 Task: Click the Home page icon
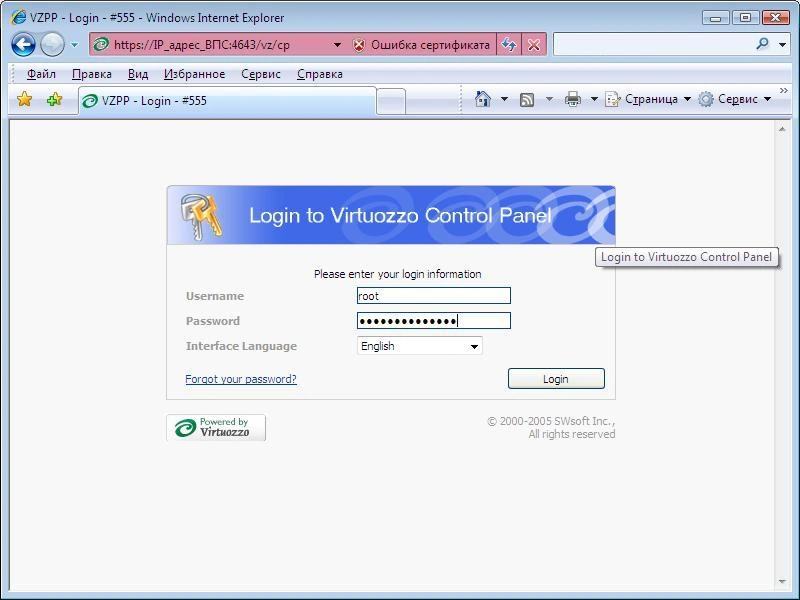[483, 98]
